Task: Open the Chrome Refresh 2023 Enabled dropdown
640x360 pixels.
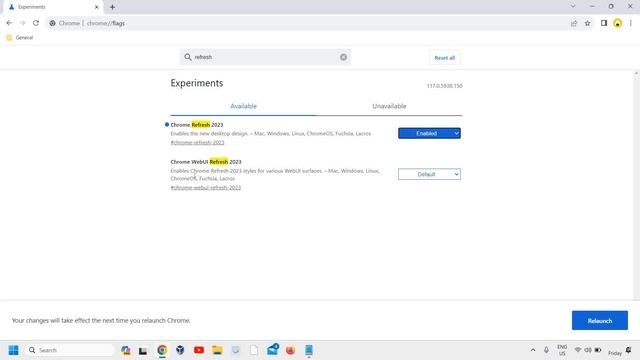Action: (429, 133)
